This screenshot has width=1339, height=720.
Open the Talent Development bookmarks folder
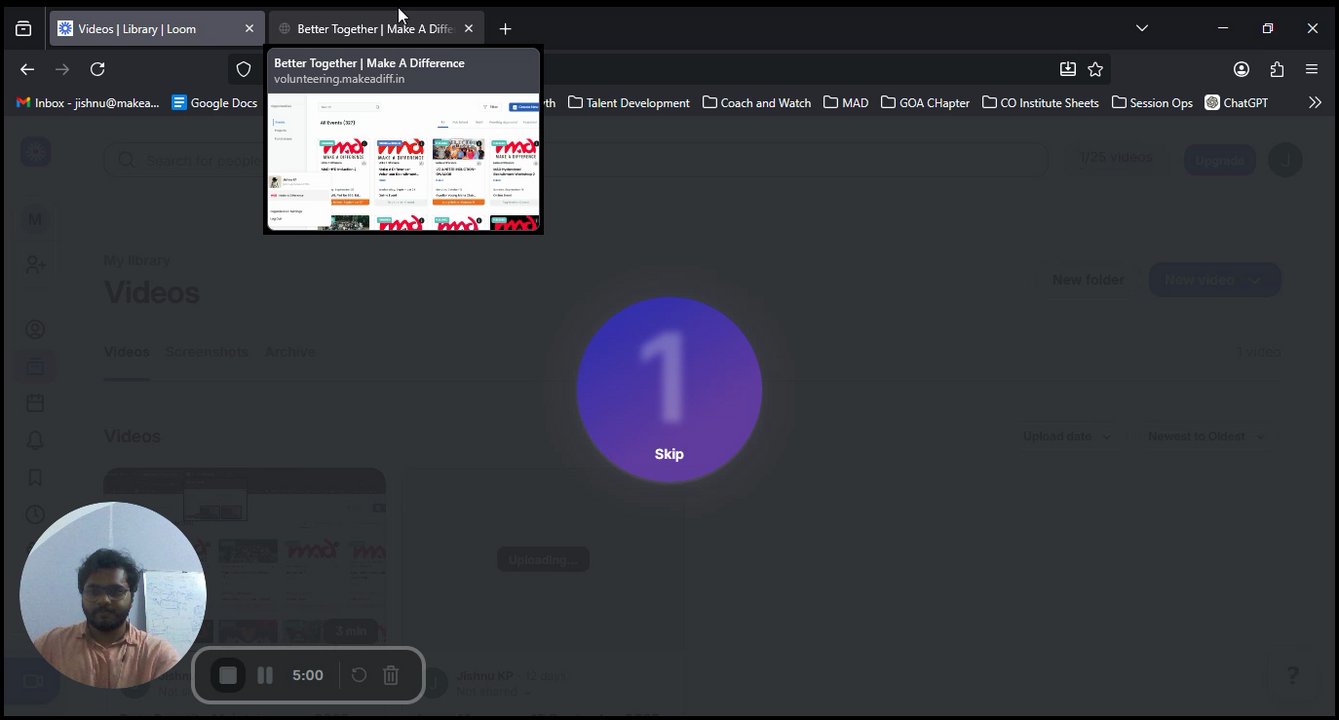coord(629,102)
